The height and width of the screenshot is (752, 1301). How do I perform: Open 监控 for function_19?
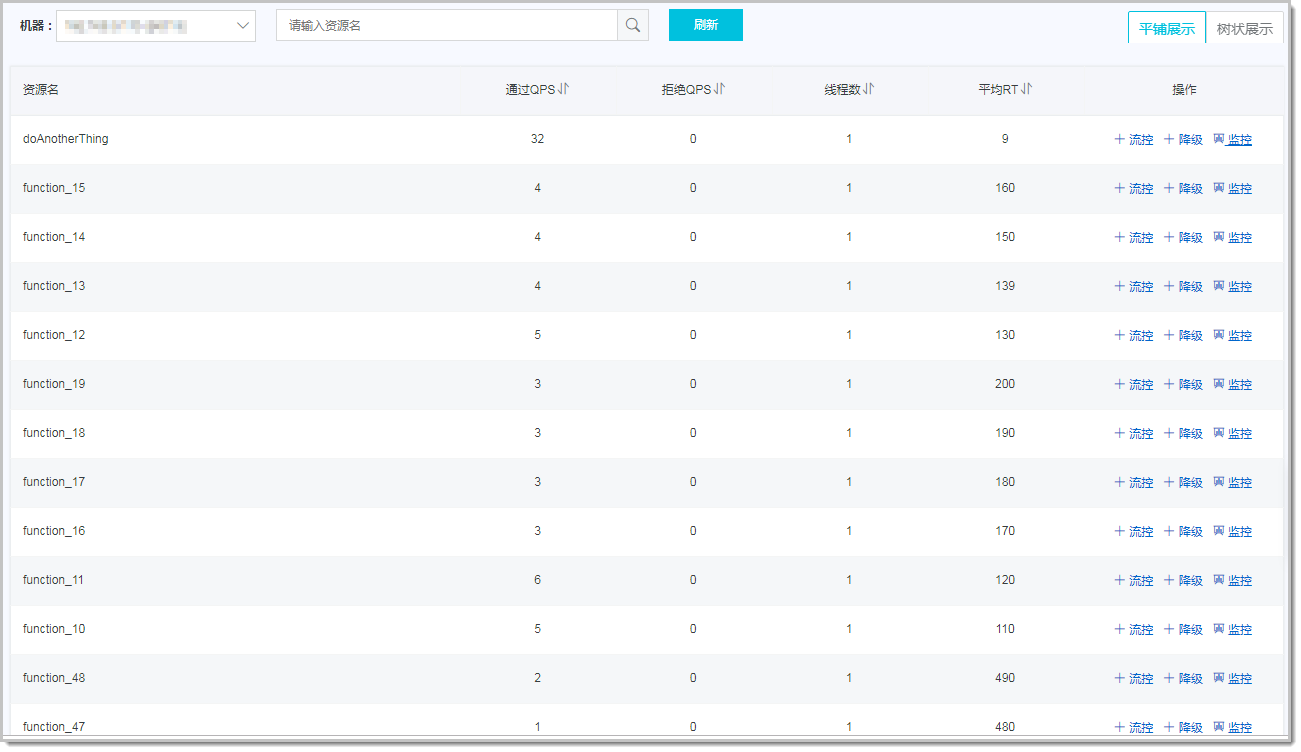click(1232, 385)
